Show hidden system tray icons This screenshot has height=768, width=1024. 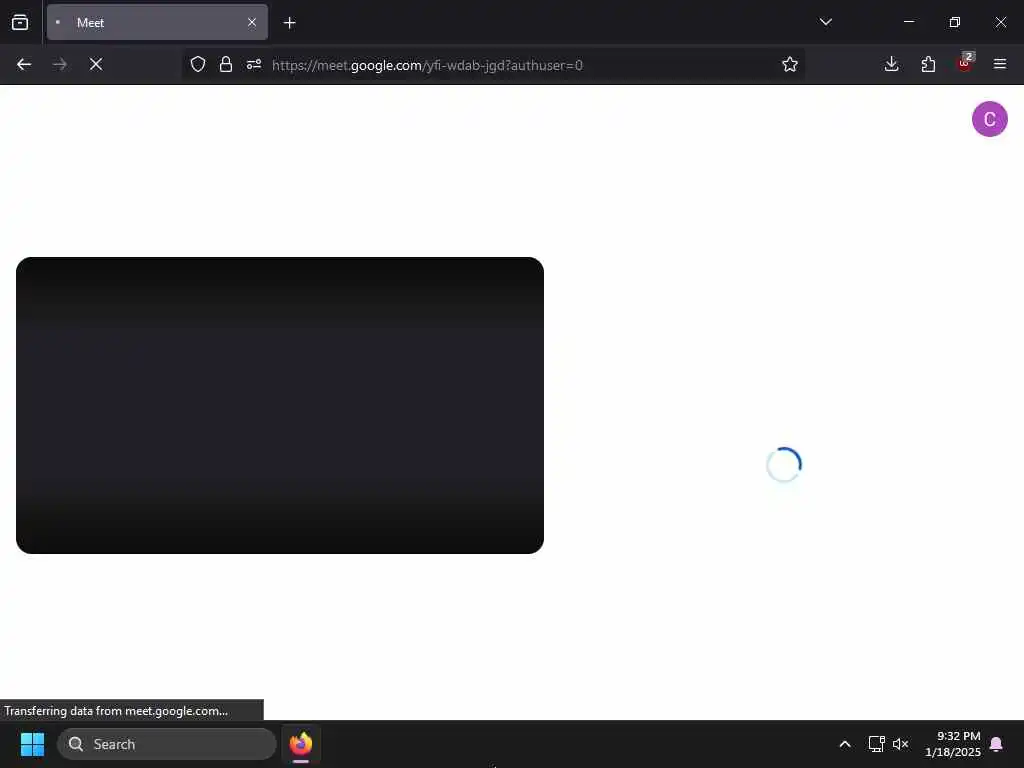[844, 744]
